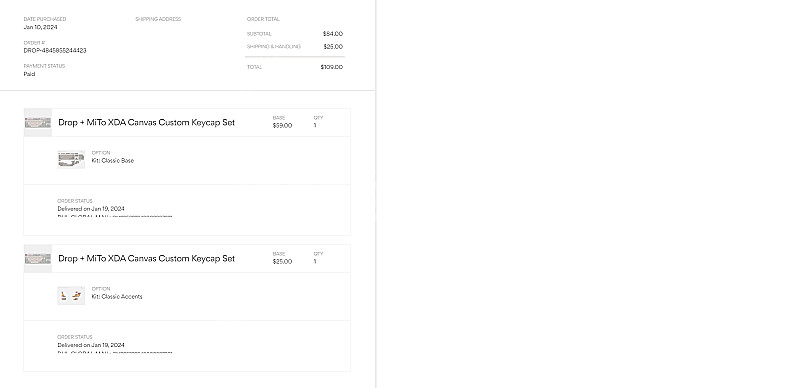
Task: Click the Subtotal label
Action: 259,34
